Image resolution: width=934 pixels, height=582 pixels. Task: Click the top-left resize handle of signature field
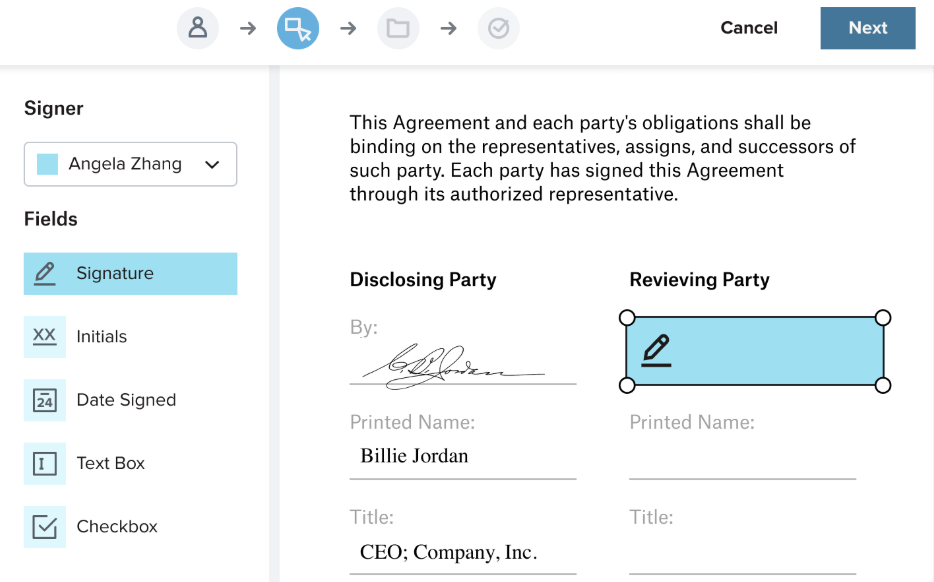pos(627,318)
